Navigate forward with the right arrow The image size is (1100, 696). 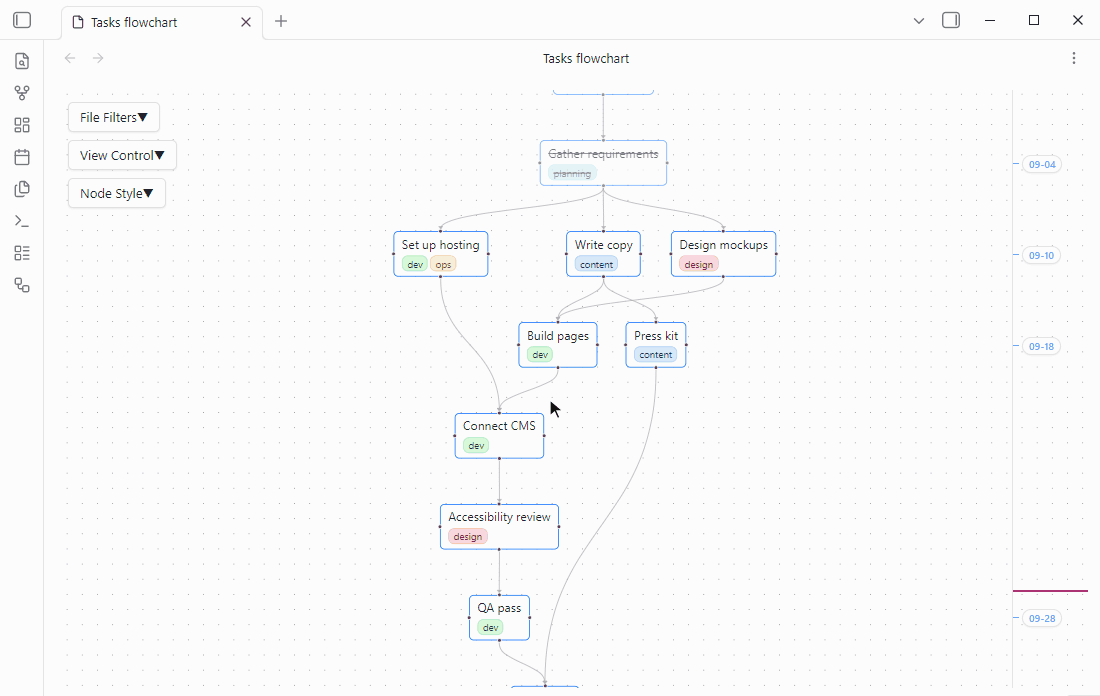(x=98, y=58)
